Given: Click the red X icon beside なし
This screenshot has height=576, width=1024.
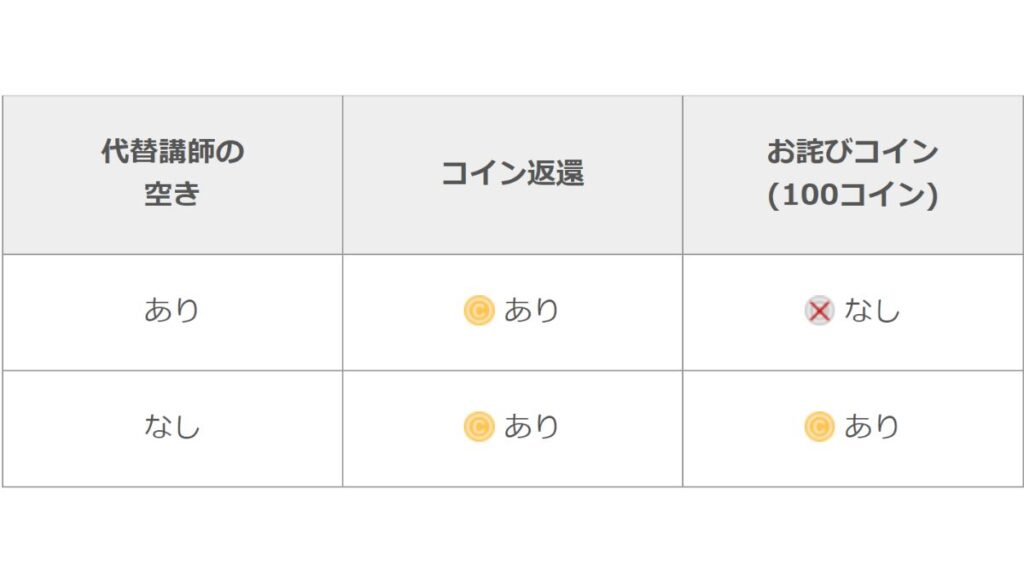Looking at the screenshot, I should tap(819, 310).
